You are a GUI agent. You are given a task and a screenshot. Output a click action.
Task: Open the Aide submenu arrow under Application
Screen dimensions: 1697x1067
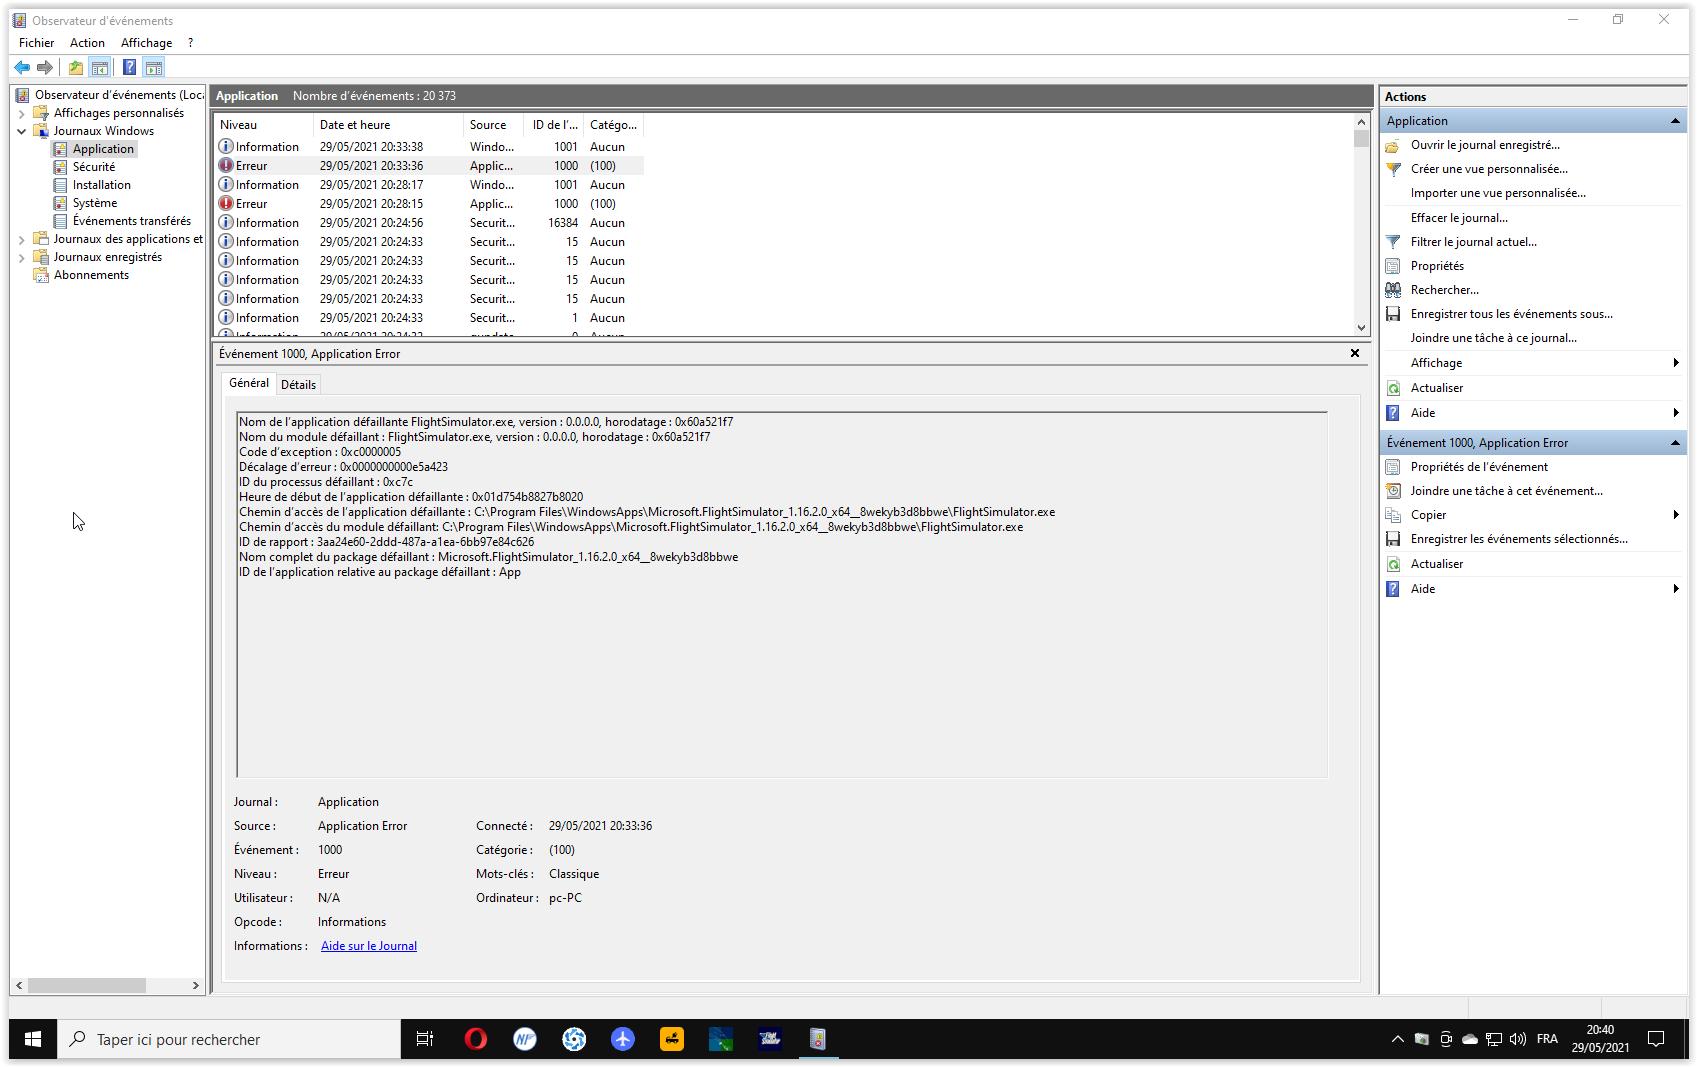pyautogui.click(x=1676, y=413)
